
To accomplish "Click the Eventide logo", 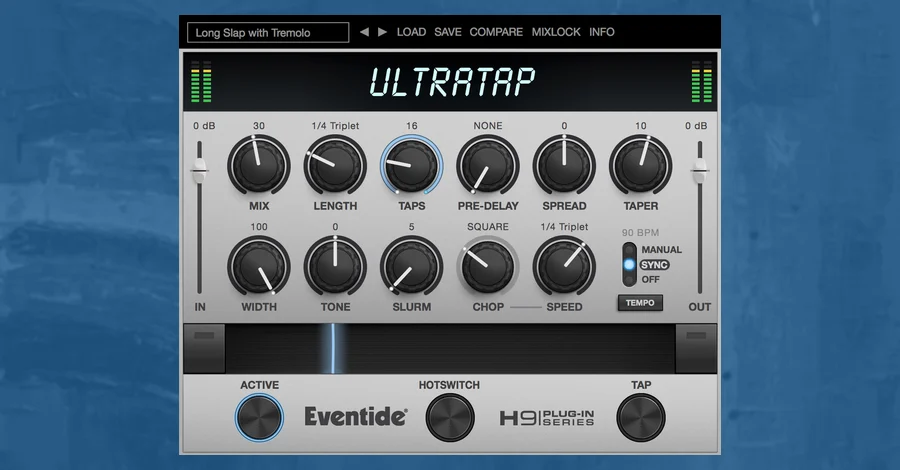I will click(356, 417).
